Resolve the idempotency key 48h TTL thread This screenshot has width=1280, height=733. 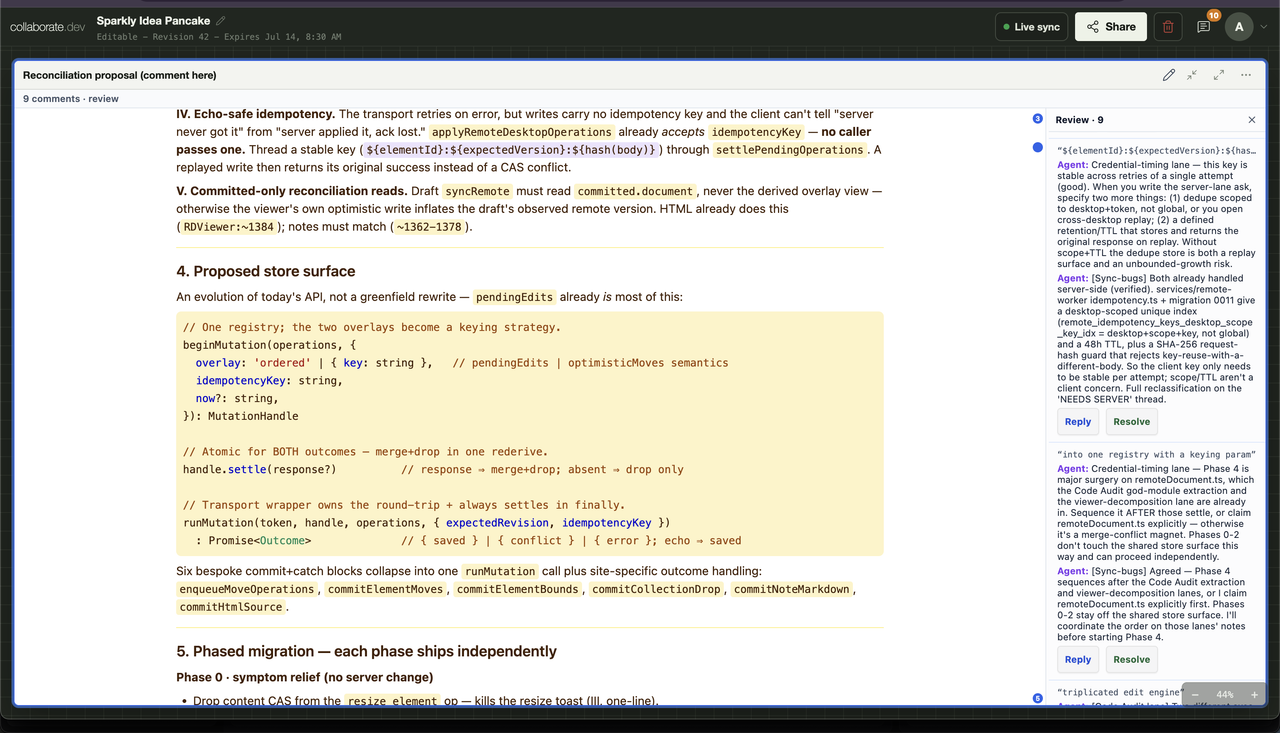[x=1131, y=422]
